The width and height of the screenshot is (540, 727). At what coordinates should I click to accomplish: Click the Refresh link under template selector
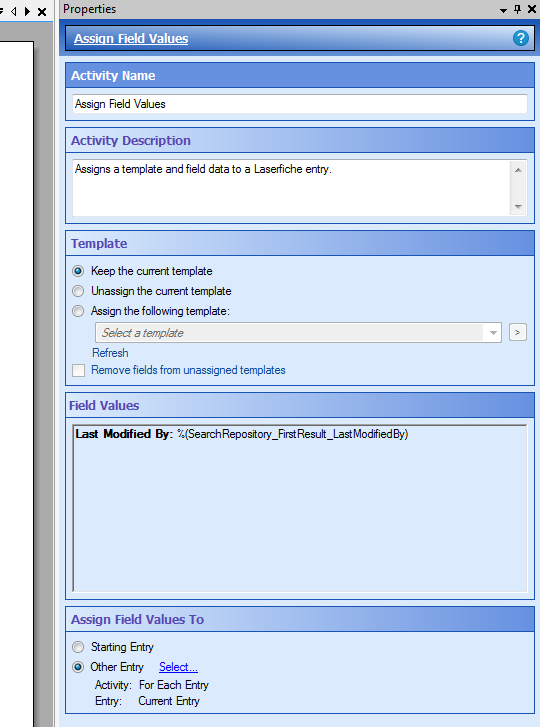(x=110, y=353)
